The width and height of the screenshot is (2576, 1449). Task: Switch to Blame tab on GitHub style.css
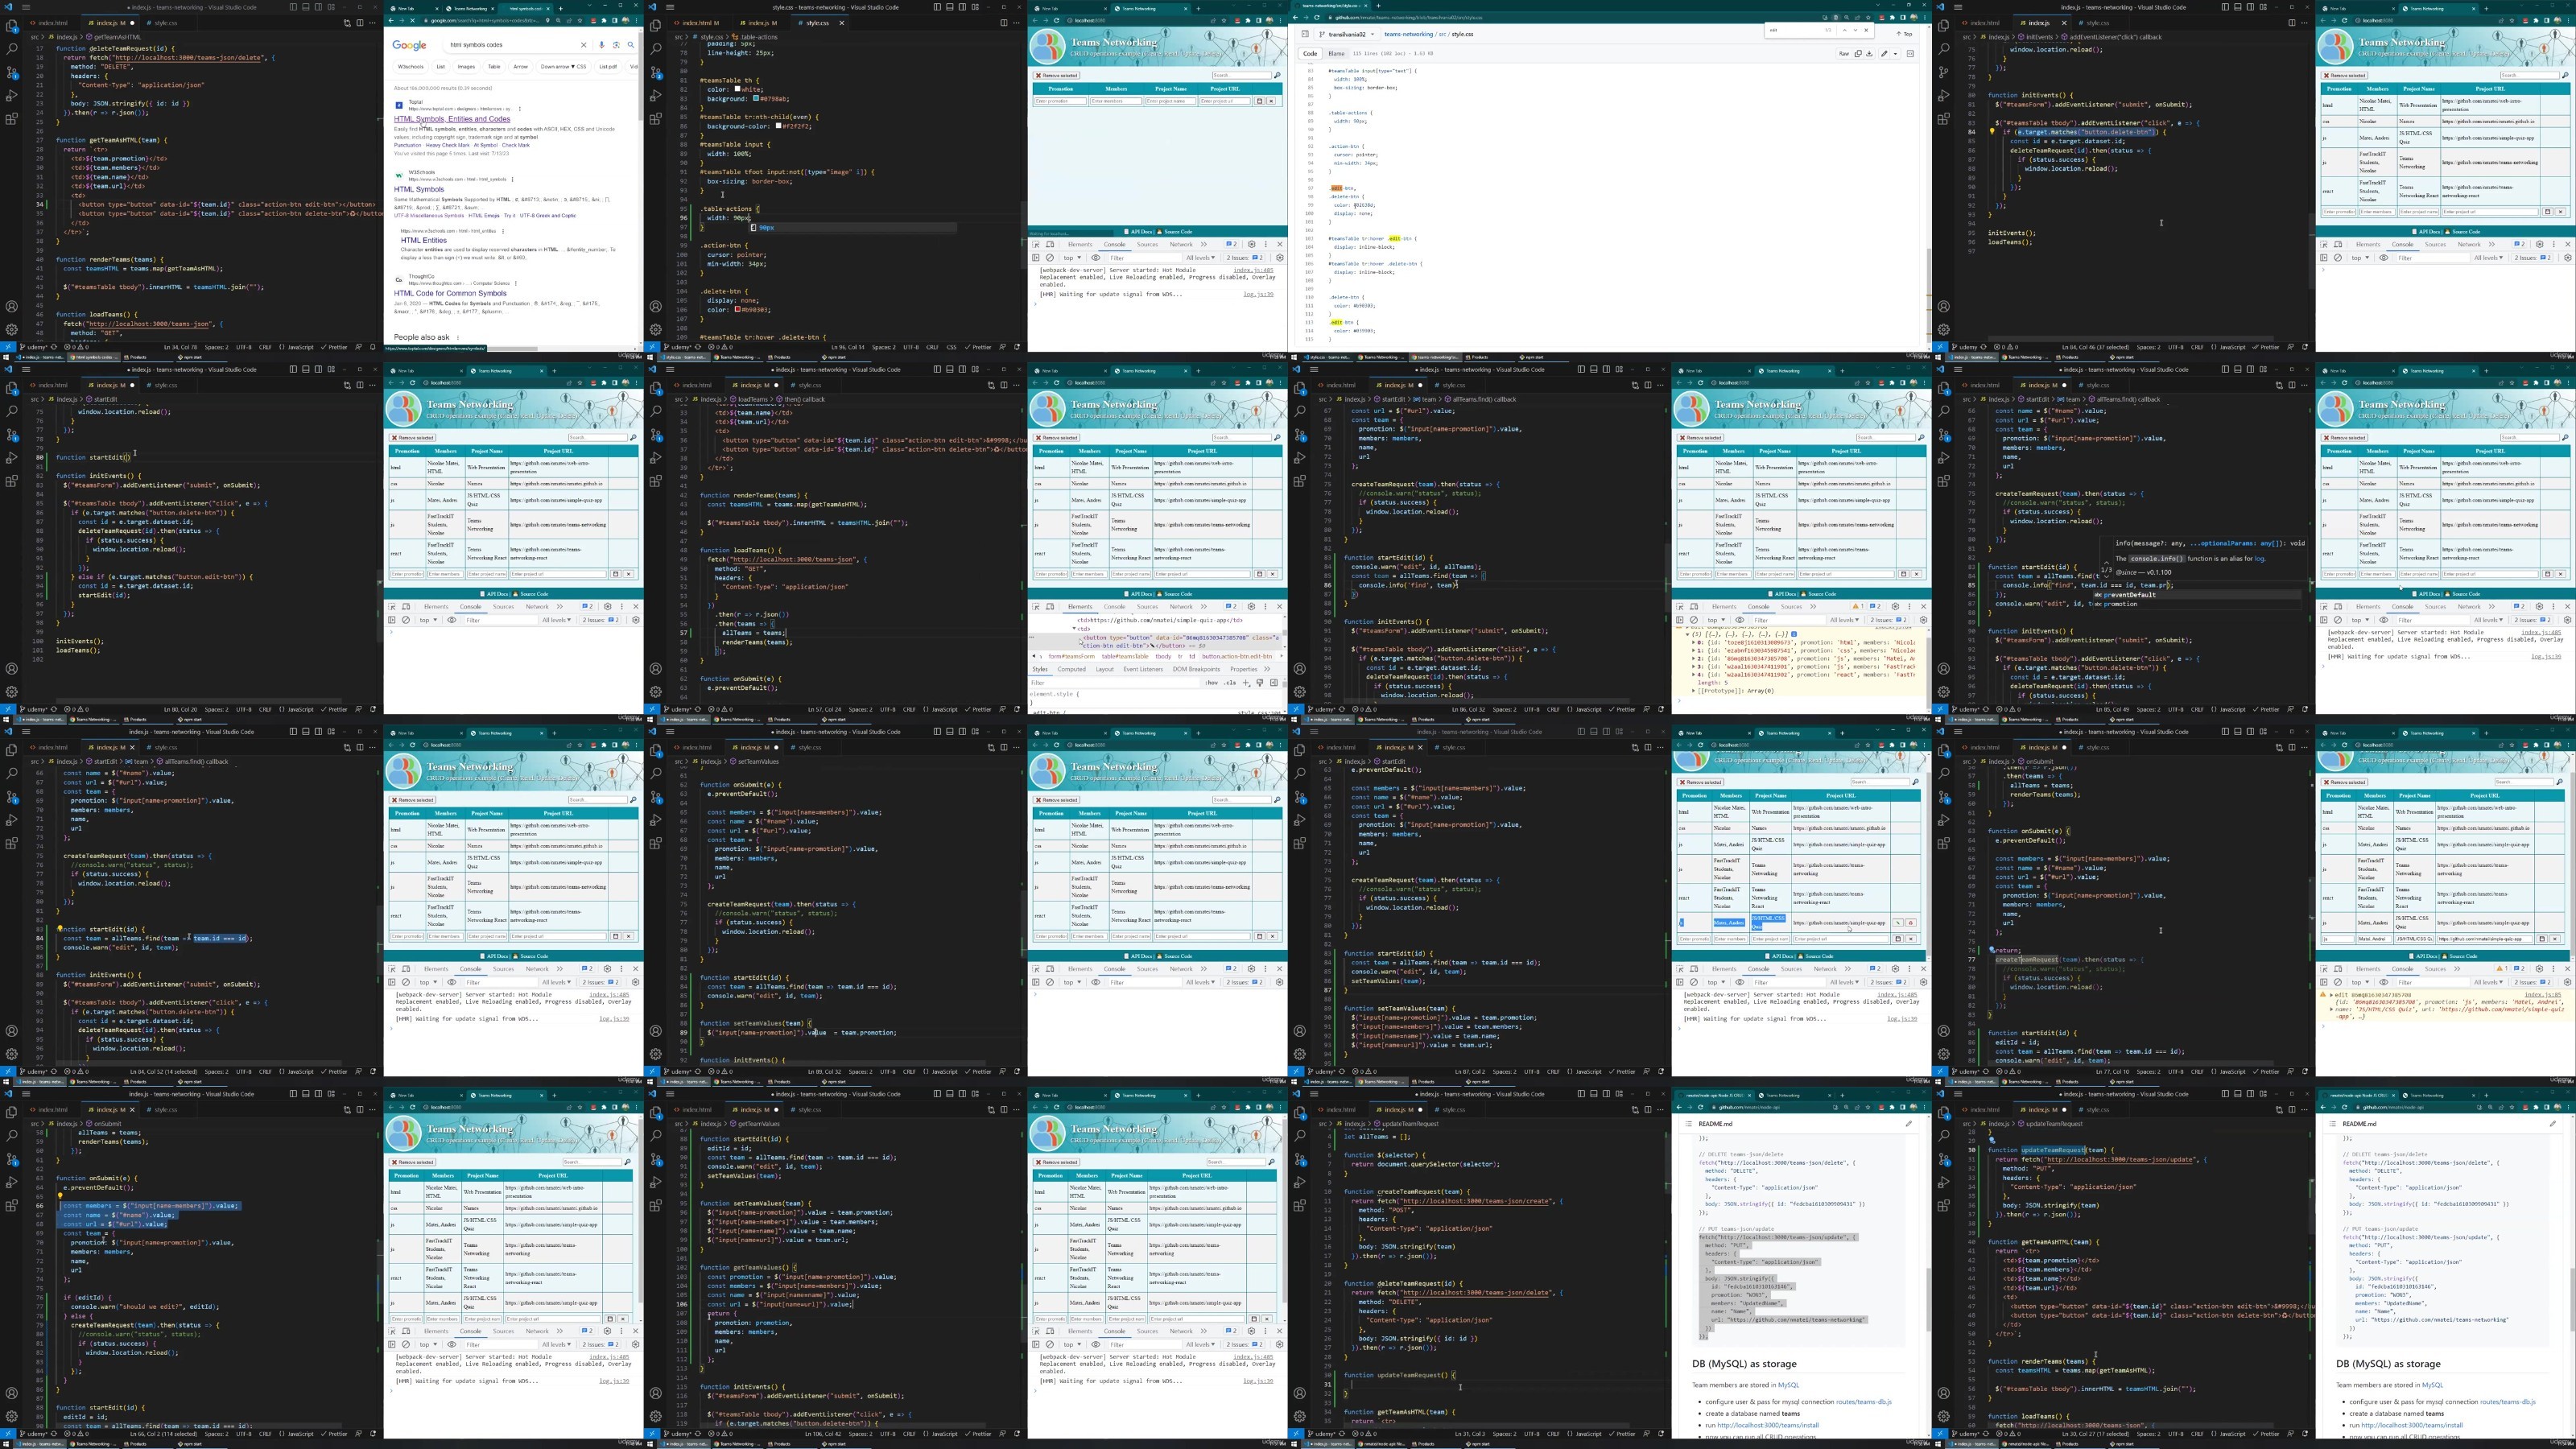(x=1336, y=54)
